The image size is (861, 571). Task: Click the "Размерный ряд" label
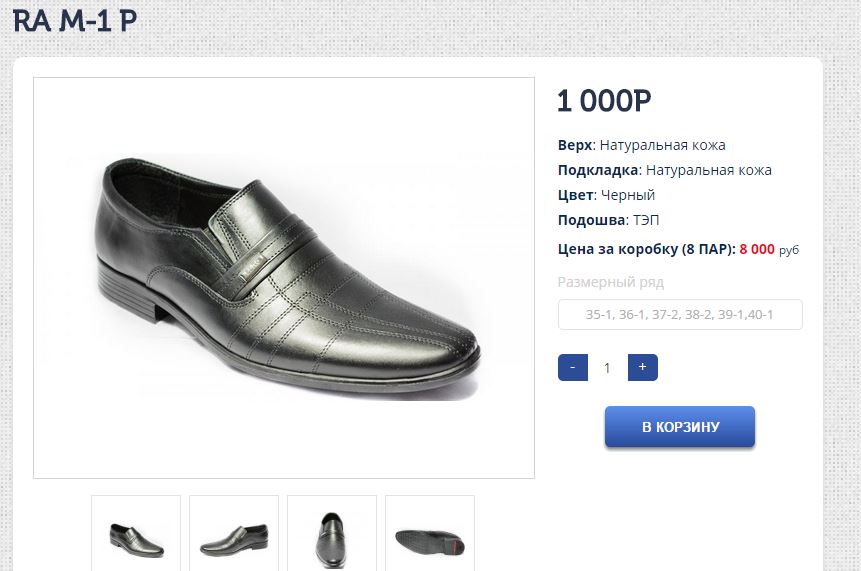pyautogui.click(x=610, y=282)
